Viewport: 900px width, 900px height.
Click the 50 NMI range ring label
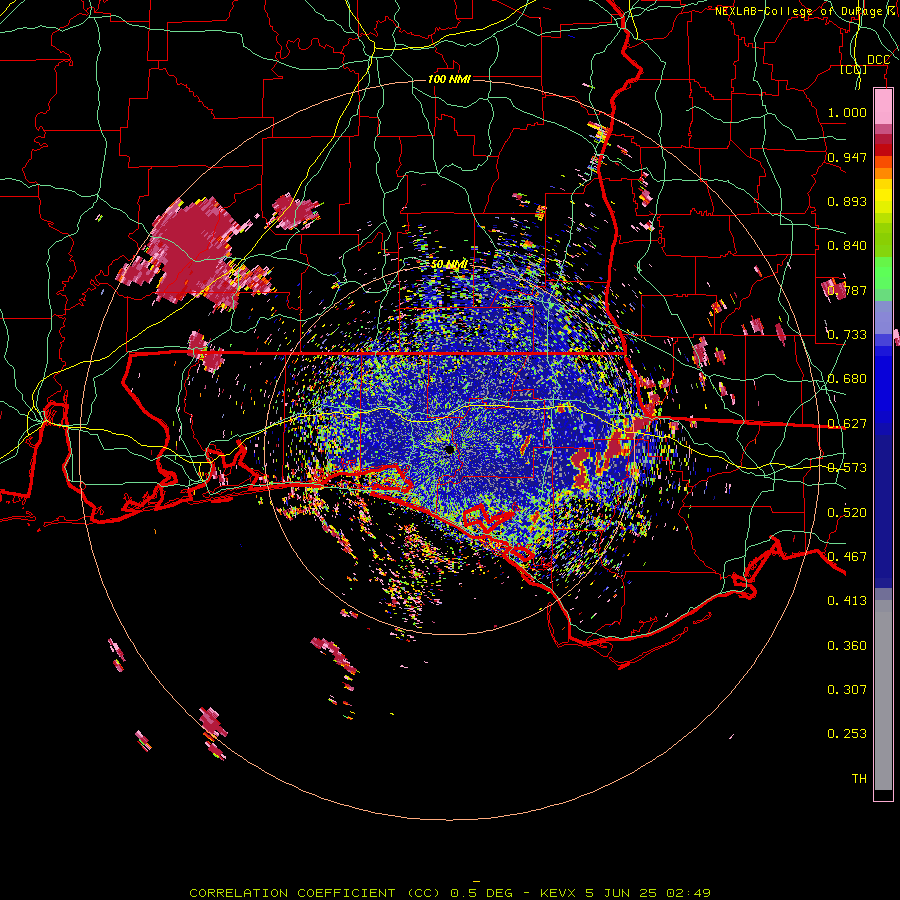449,265
